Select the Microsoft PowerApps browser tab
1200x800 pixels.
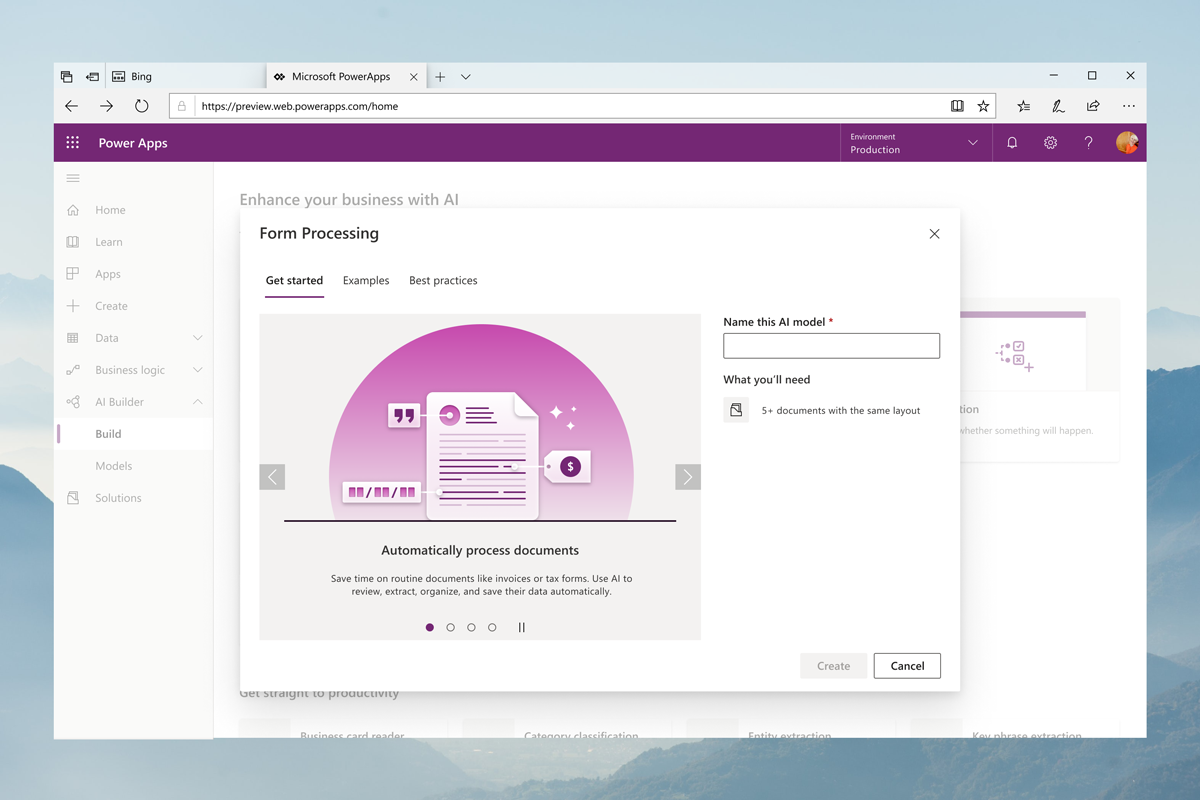tap(347, 77)
